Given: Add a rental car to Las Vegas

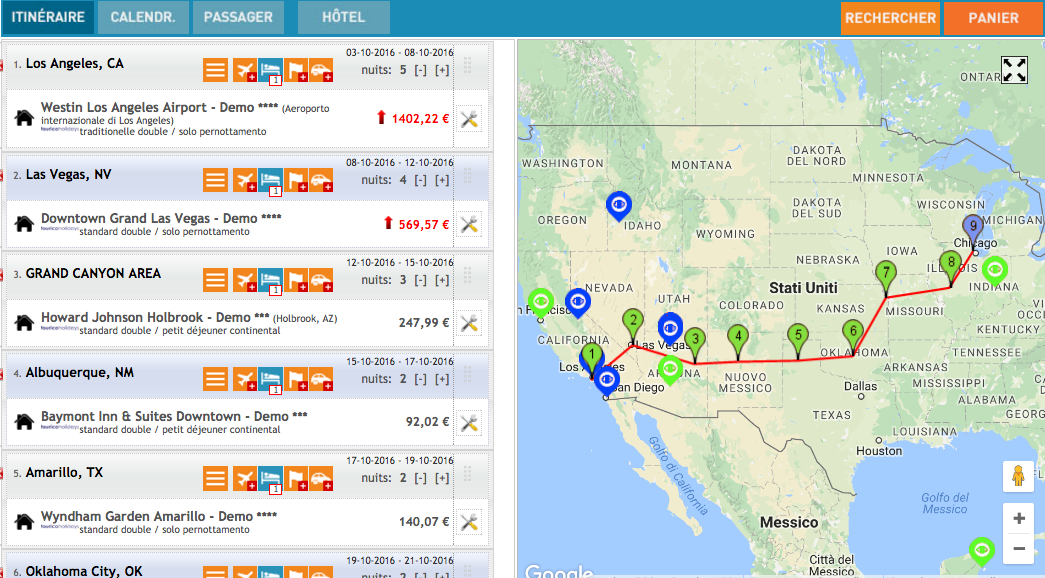Looking at the screenshot, I should click(321, 180).
